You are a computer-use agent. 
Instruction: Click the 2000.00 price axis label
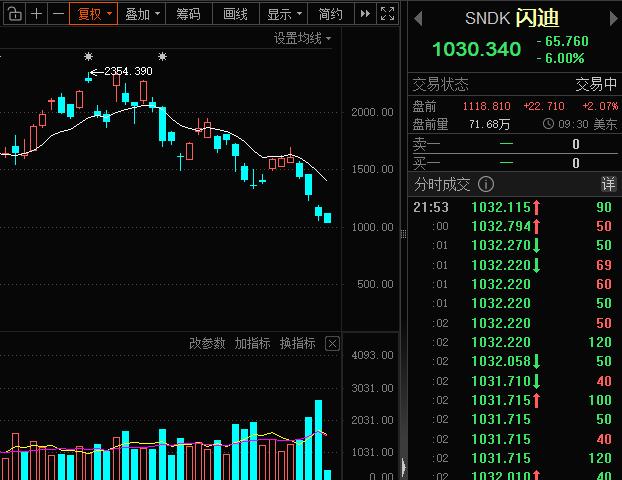click(x=372, y=112)
